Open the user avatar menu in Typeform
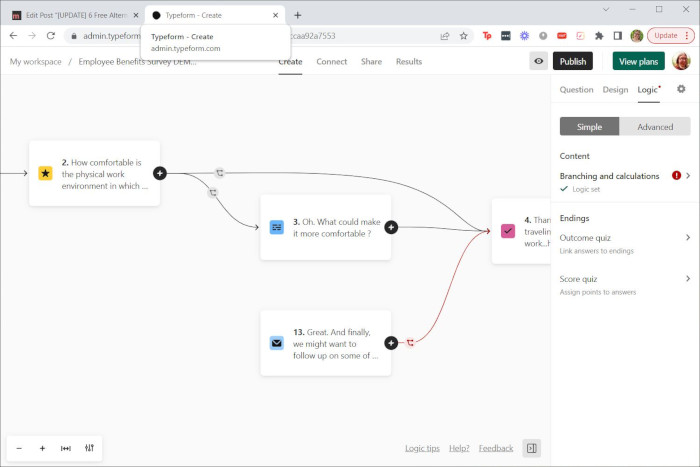 point(681,61)
